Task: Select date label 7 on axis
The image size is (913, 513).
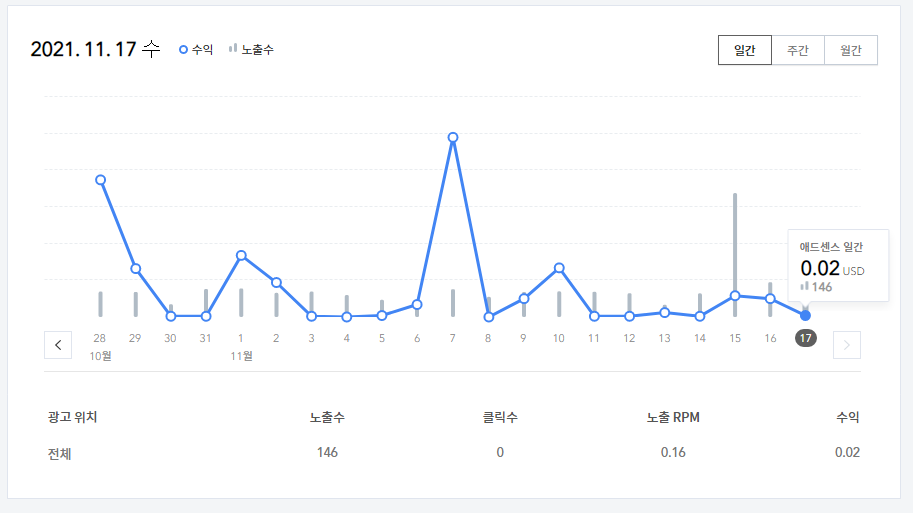Action: pos(452,338)
